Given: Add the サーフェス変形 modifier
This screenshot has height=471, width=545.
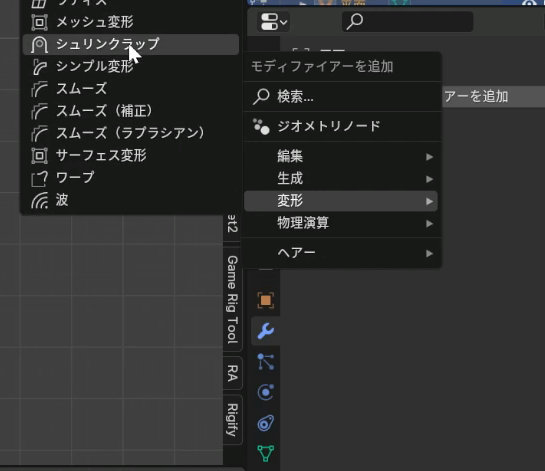Looking at the screenshot, I should tap(131, 155).
